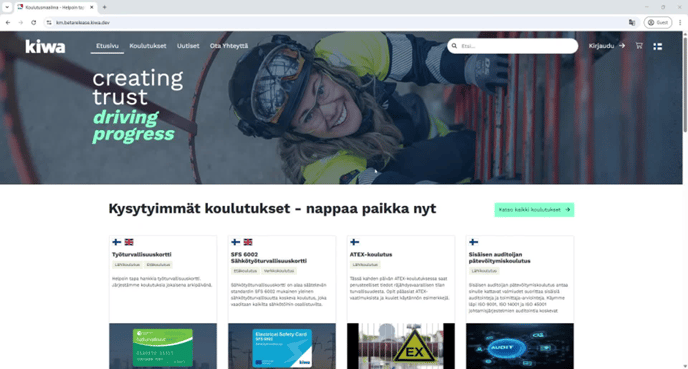Click the Kiwa logo

(45, 46)
